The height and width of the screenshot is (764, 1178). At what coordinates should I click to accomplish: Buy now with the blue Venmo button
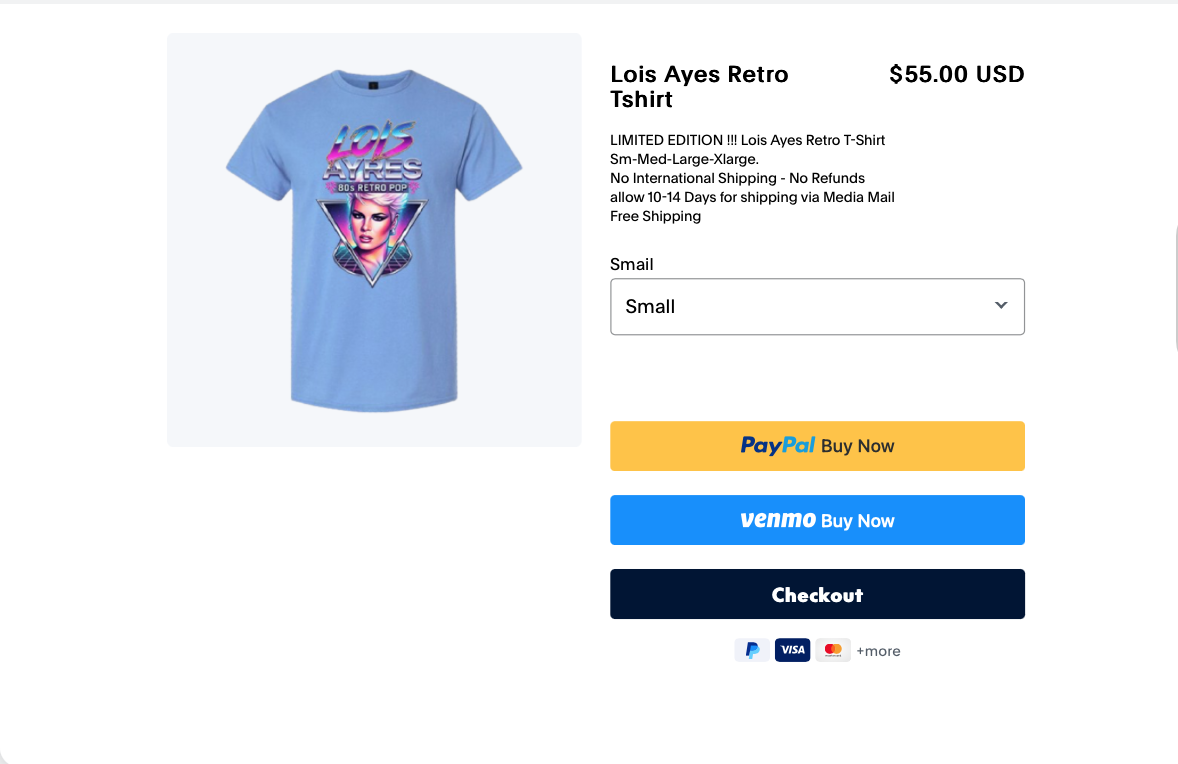817,520
